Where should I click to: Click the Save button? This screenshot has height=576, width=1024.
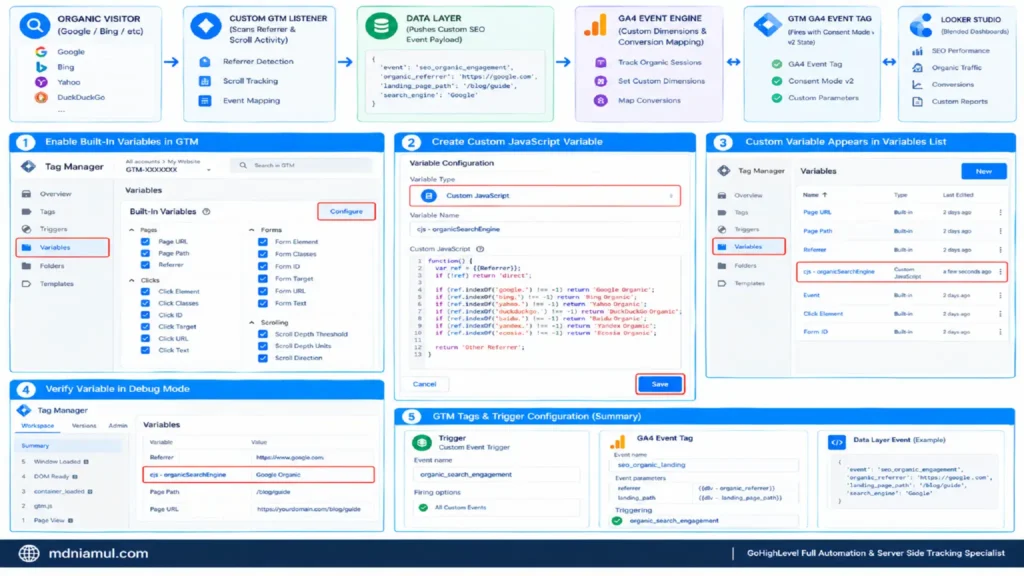point(660,385)
